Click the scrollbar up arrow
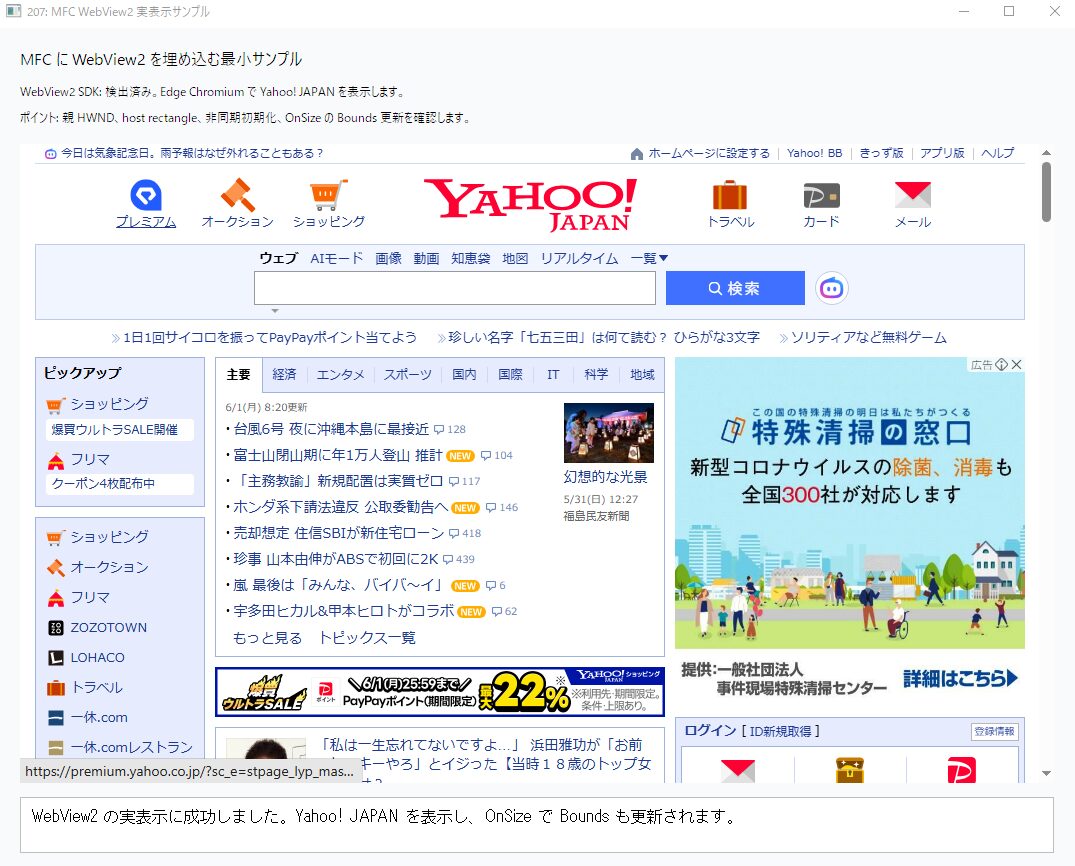Image resolution: width=1075 pixels, height=866 pixels. click(1046, 153)
